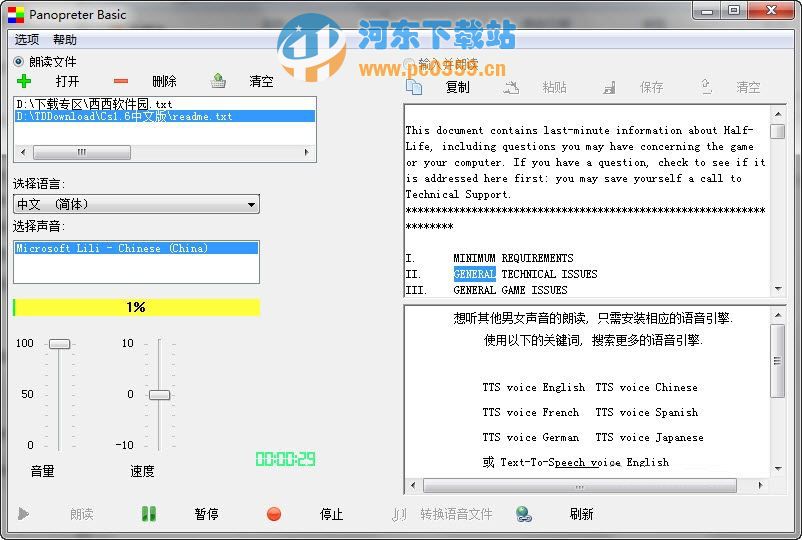Click the 音量 volume slider handle
This screenshot has height=540, width=802.
click(x=59, y=344)
